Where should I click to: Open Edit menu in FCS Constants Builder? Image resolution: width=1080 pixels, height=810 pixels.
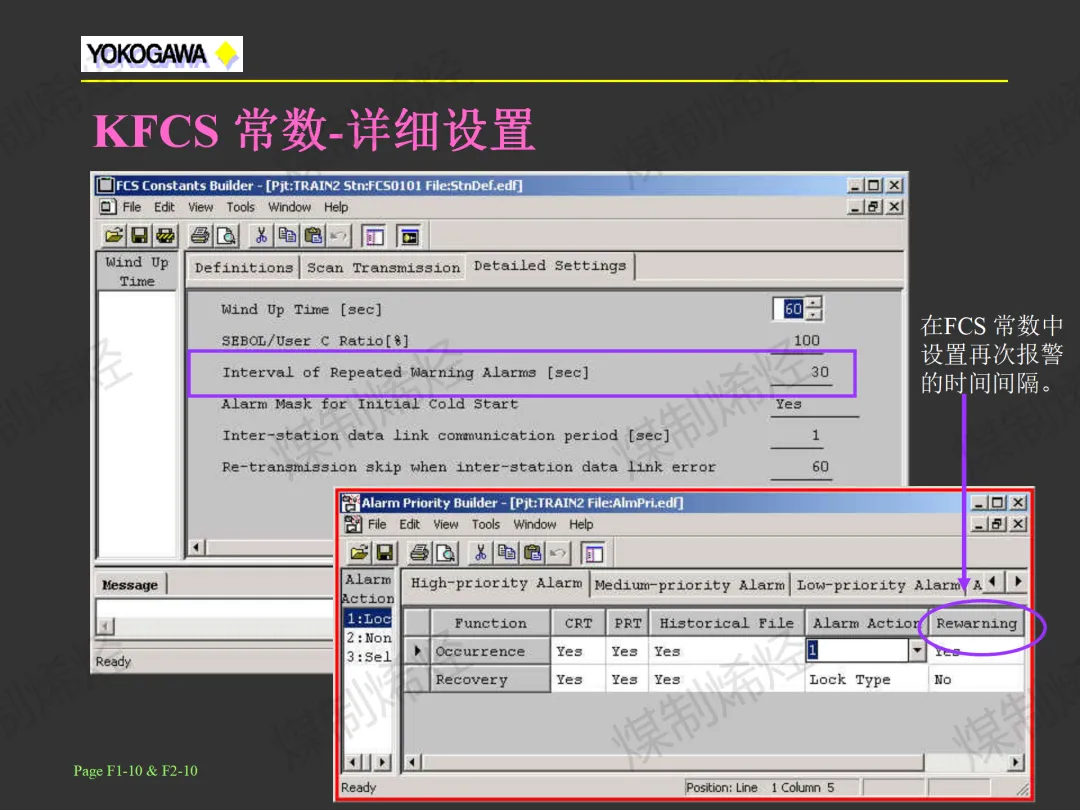(x=164, y=207)
